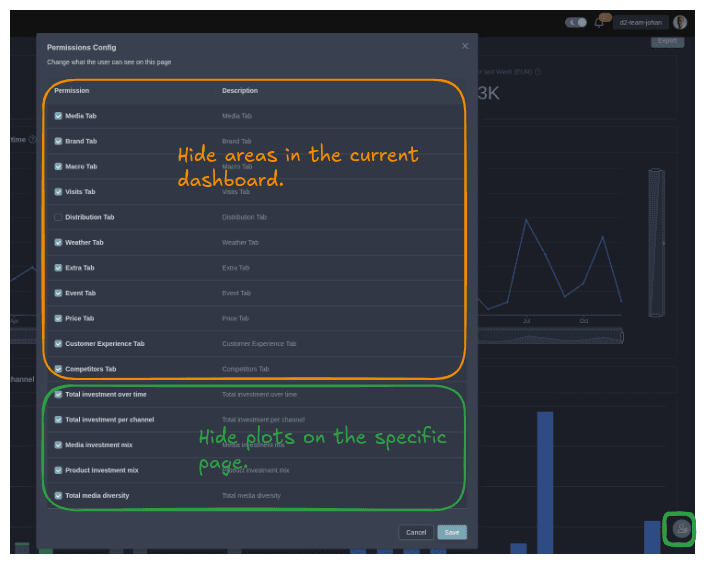Save the permissions configuration
The image size is (704, 564).
[452, 532]
